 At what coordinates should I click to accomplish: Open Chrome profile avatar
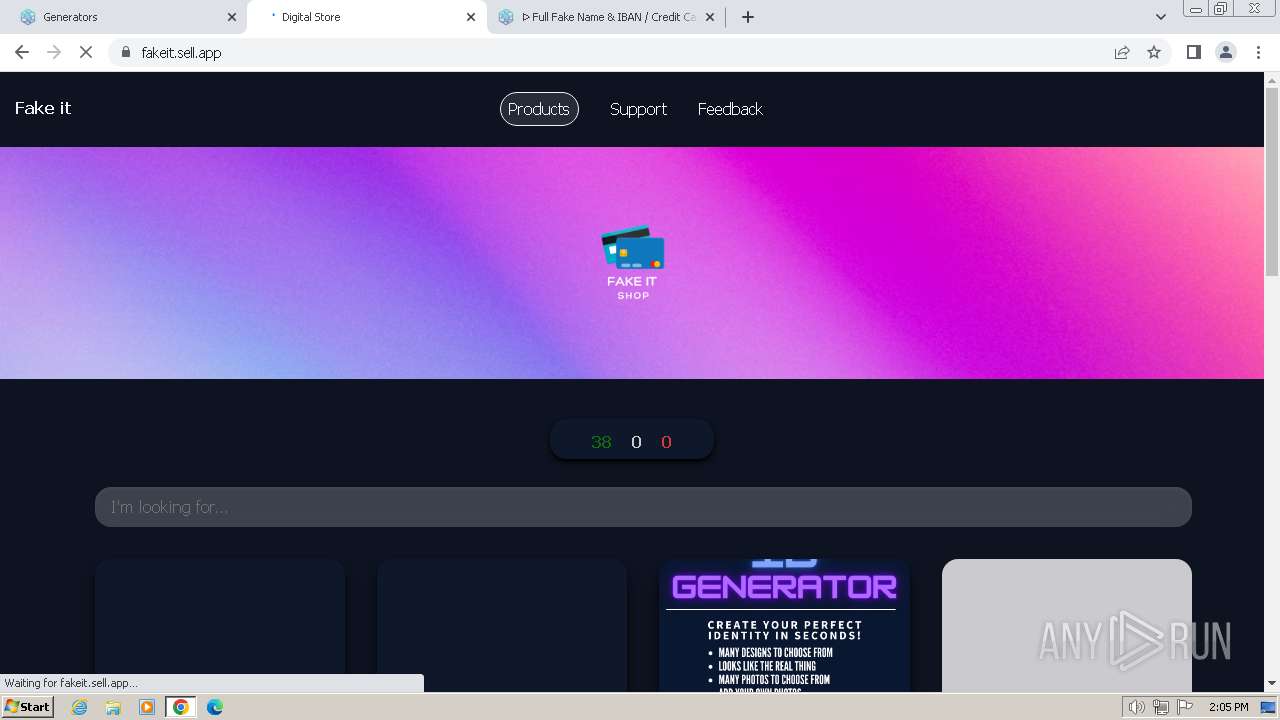click(x=1225, y=52)
